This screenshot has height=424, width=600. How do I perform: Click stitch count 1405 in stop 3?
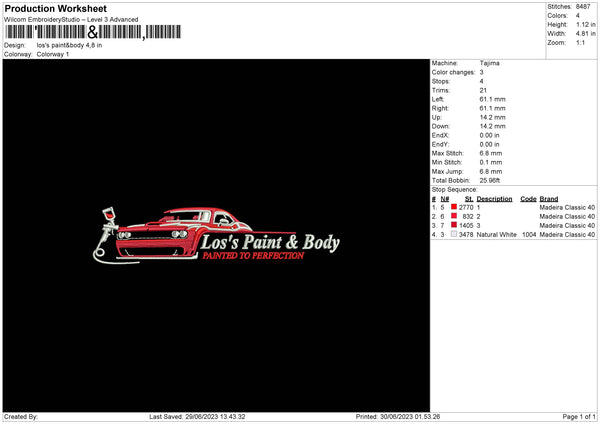[x=466, y=226]
